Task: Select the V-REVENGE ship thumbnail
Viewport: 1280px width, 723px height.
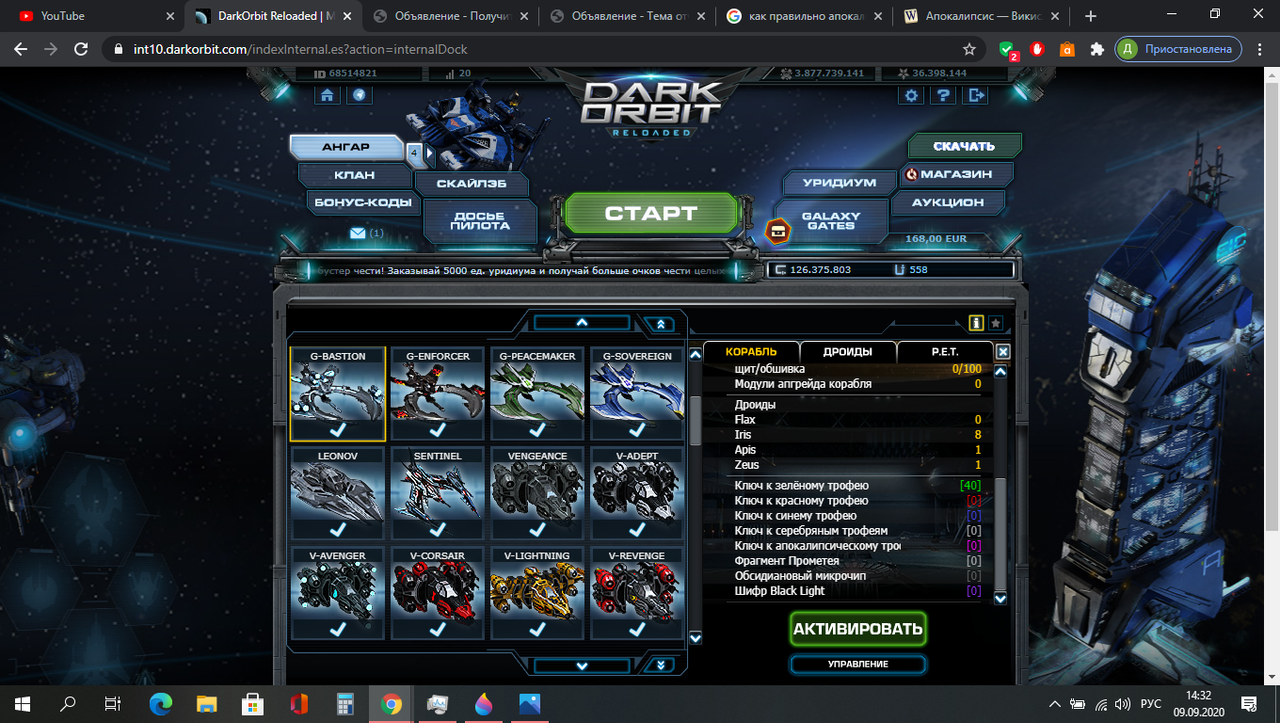Action: click(637, 592)
